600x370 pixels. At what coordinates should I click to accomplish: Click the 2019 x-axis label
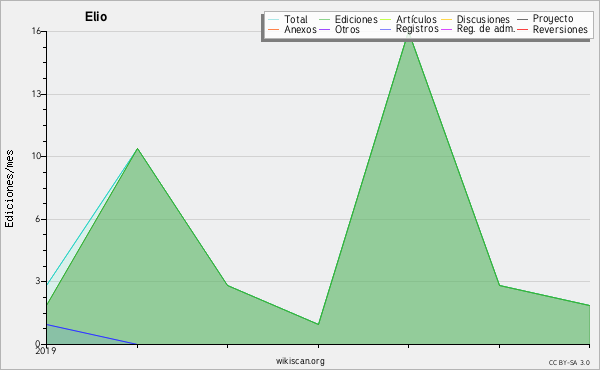tap(46, 351)
